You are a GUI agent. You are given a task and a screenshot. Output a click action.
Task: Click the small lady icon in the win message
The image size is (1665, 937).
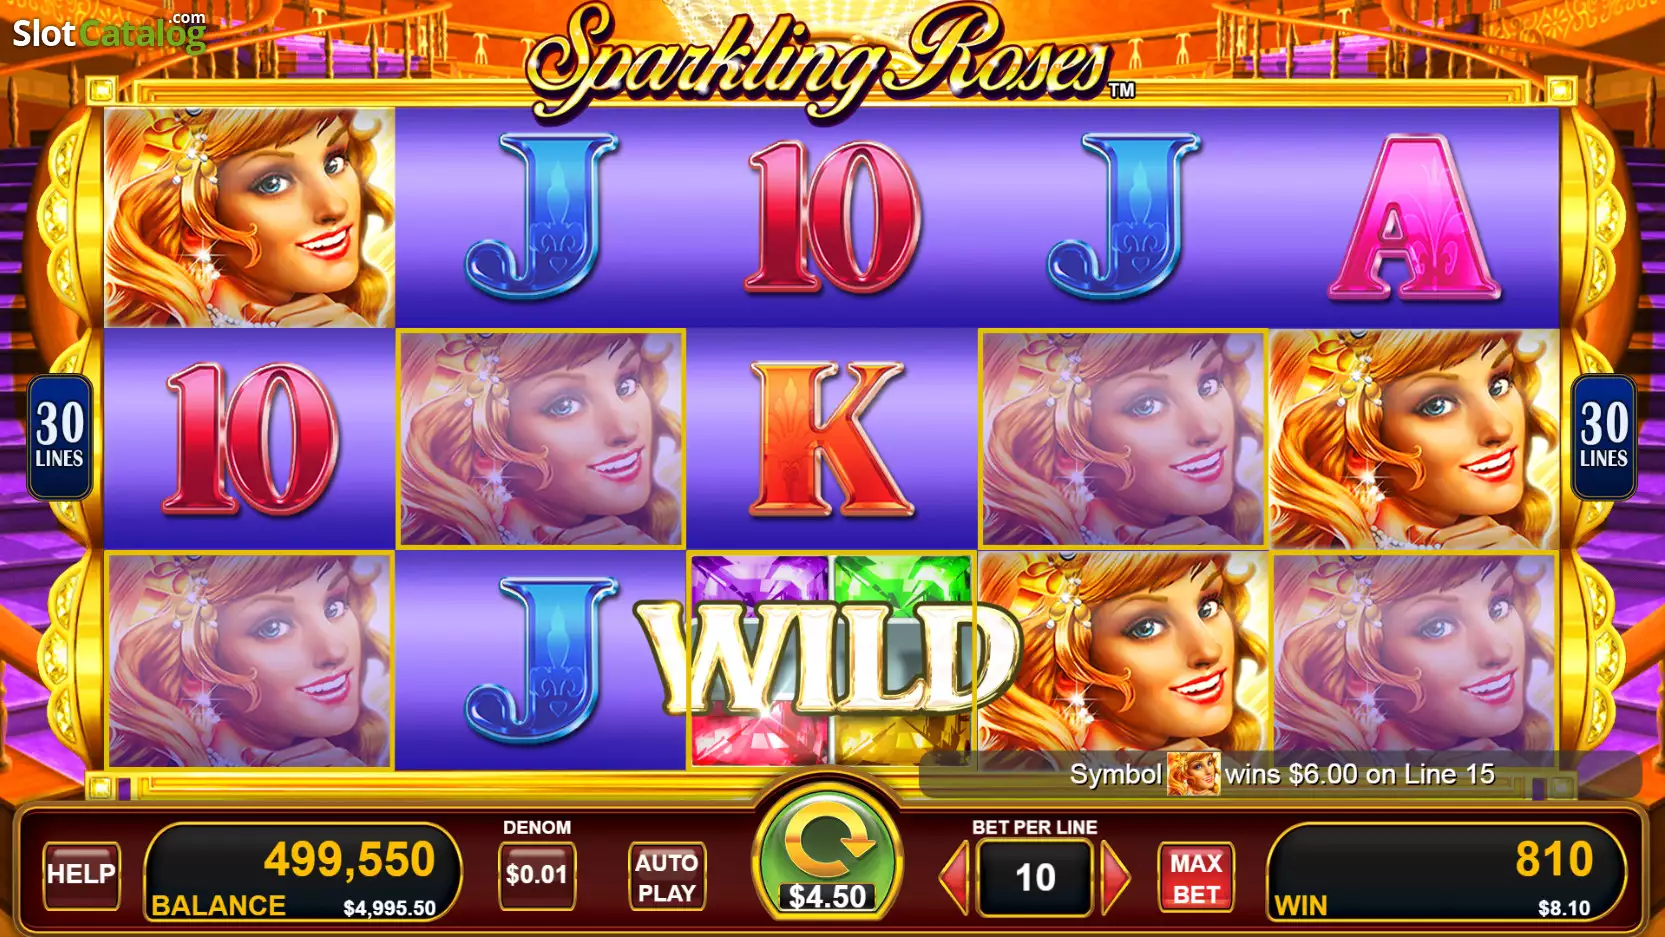point(1193,774)
